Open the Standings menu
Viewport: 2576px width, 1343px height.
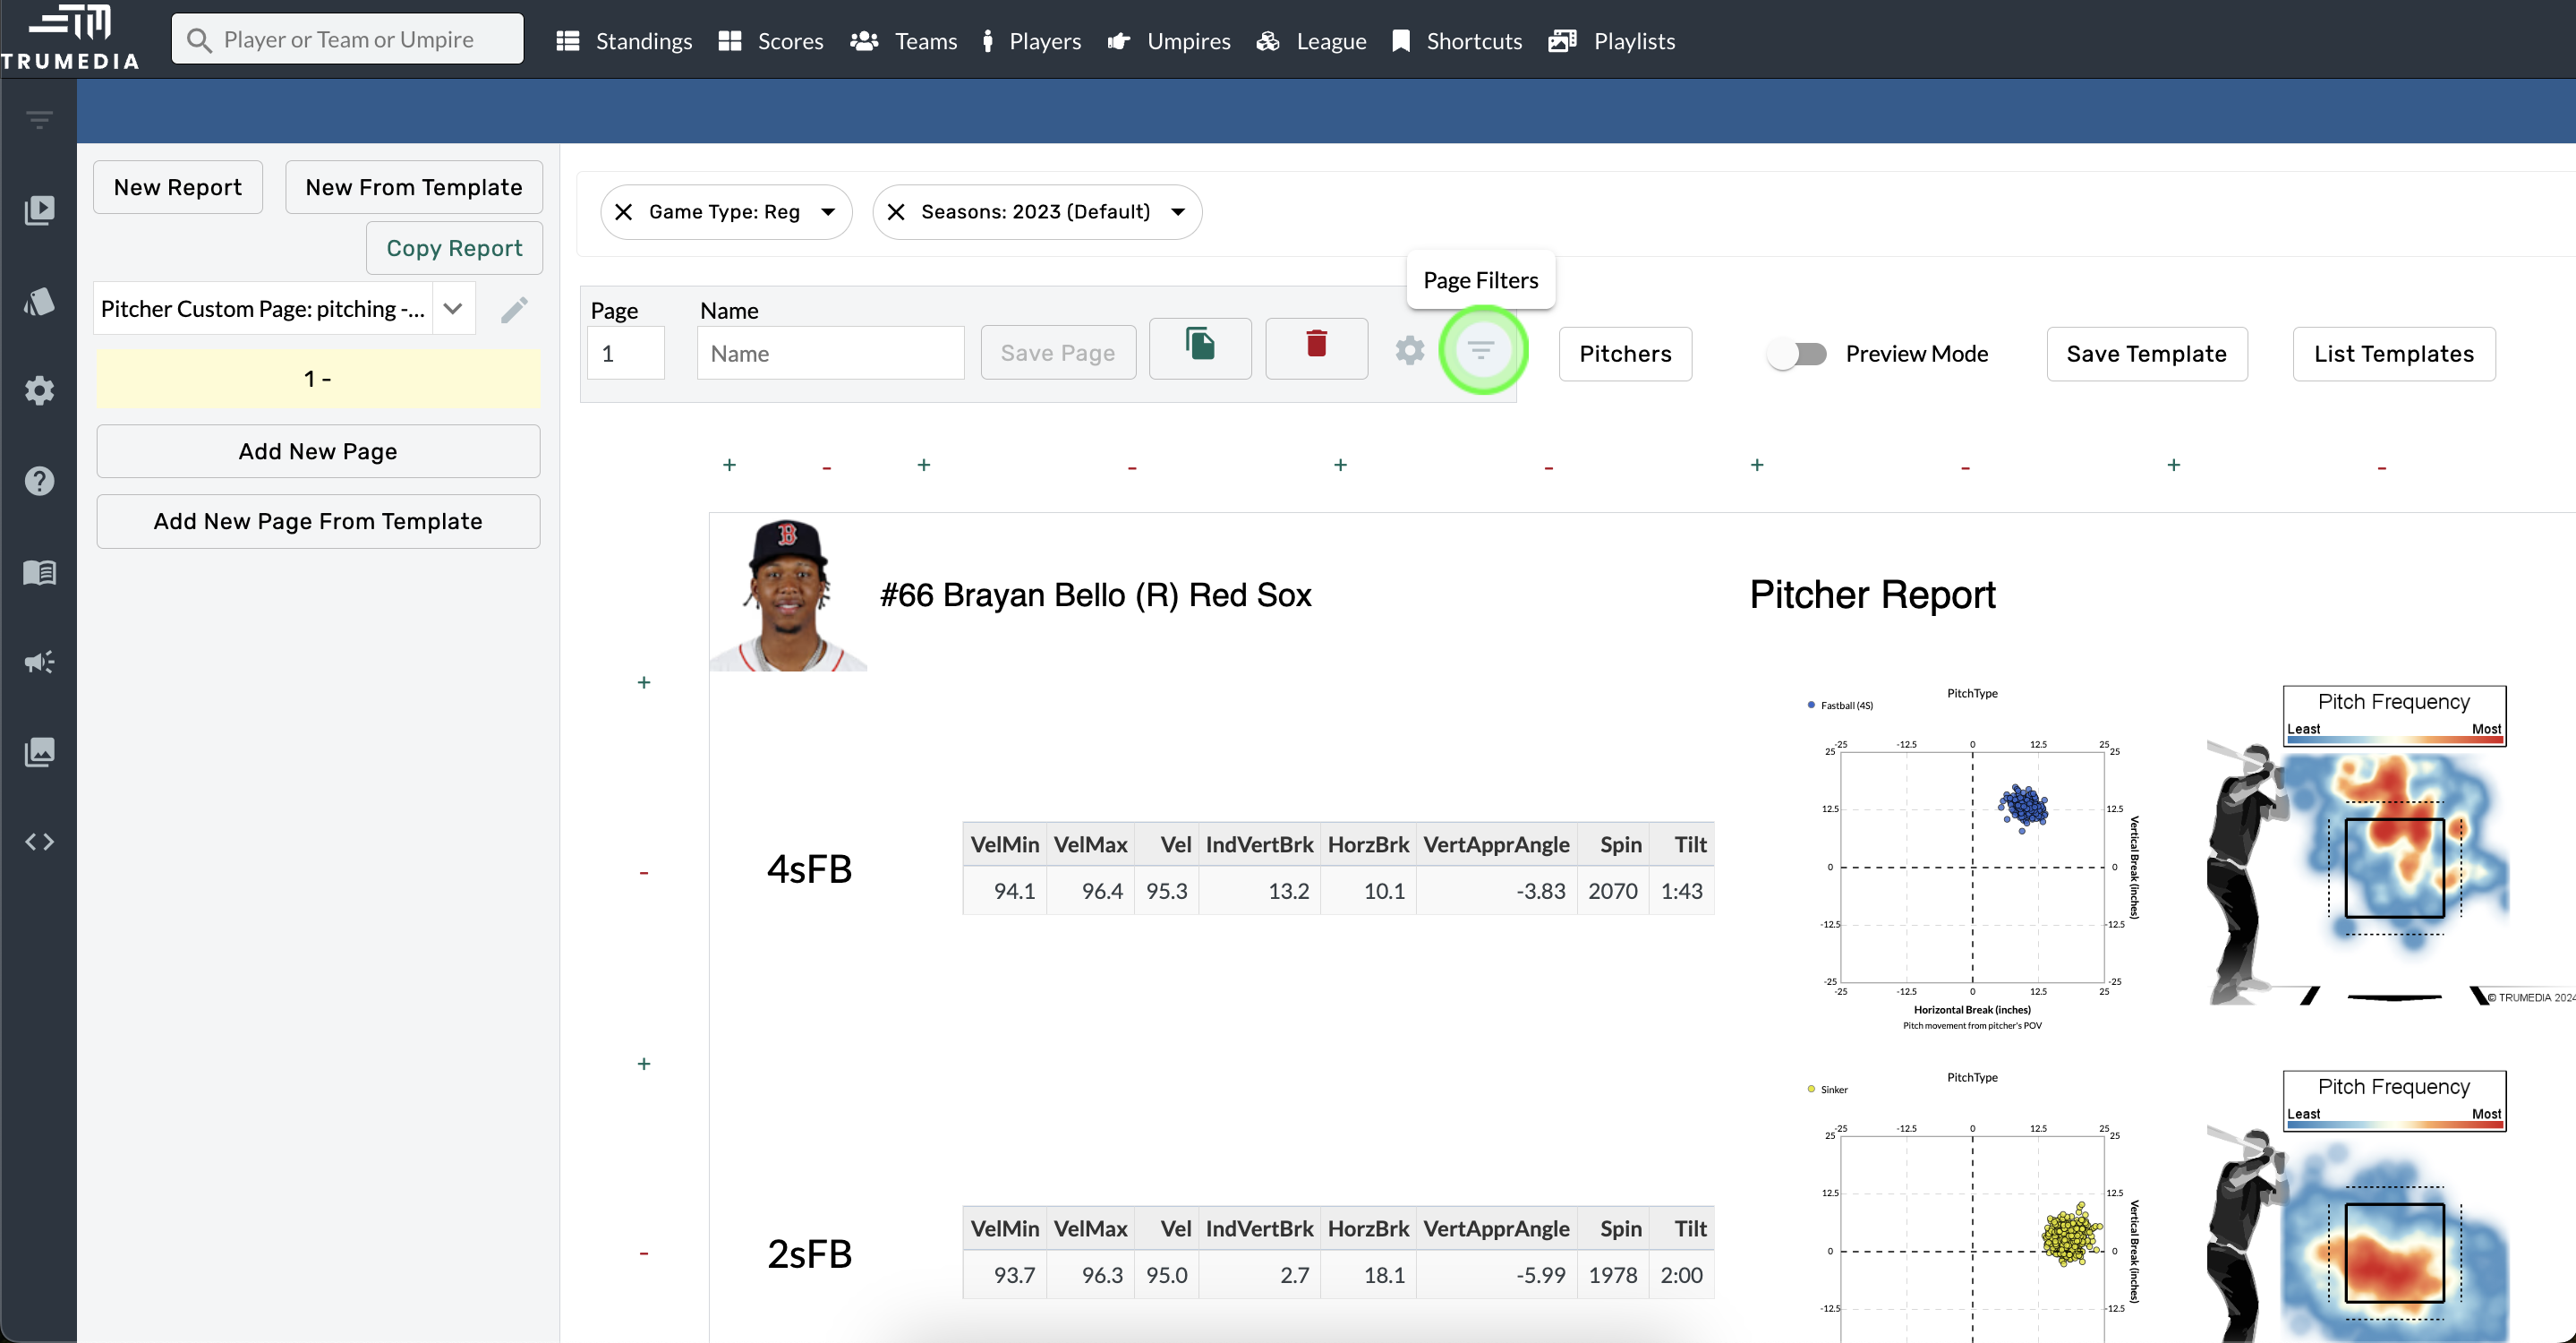point(624,41)
